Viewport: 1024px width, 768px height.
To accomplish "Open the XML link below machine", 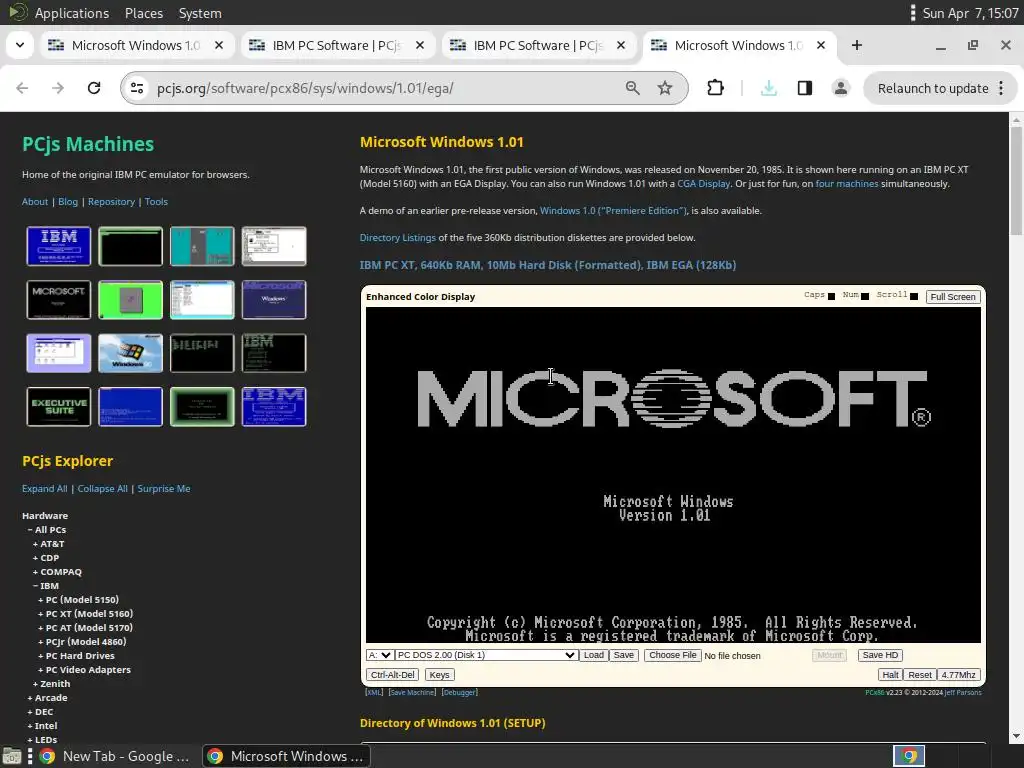I will (x=374, y=692).
